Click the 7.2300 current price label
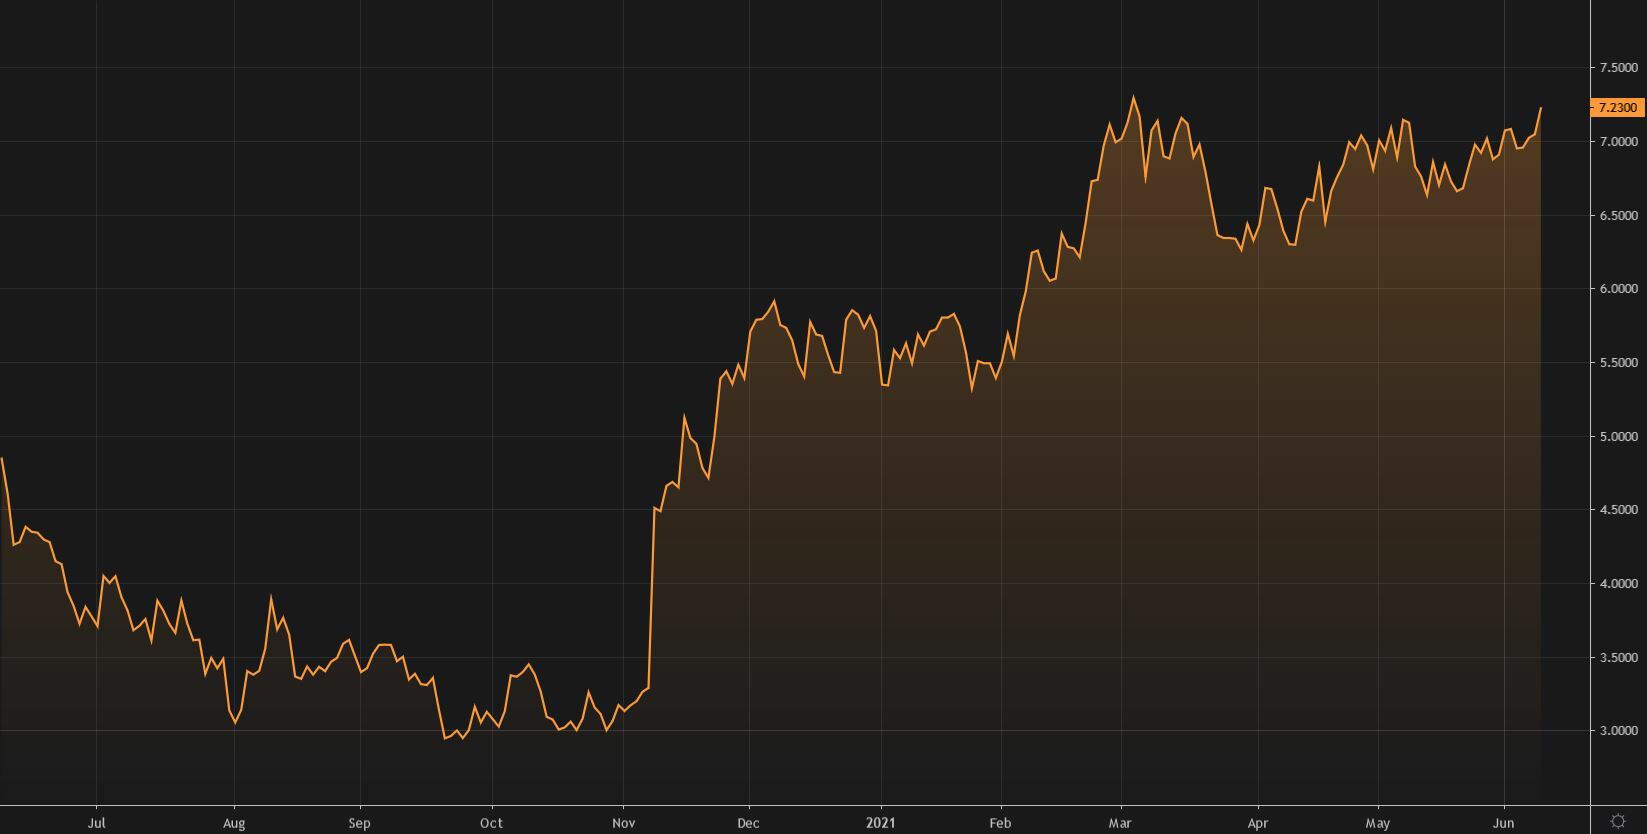Image resolution: width=1647 pixels, height=834 pixels. click(x=1617, y=107)
